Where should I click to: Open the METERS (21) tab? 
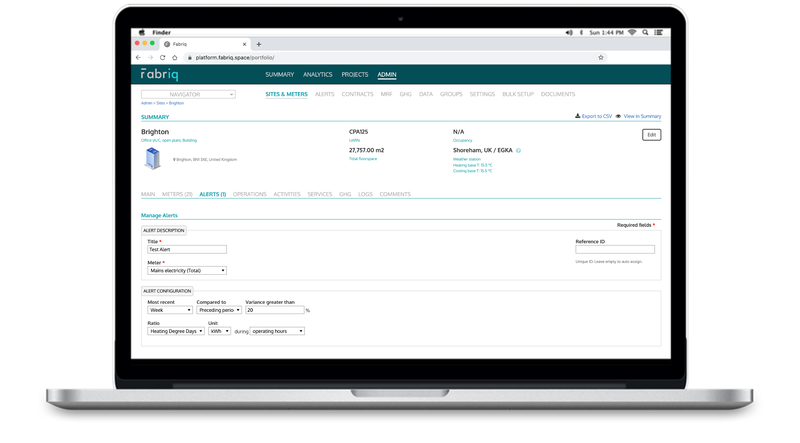point(177,194)
